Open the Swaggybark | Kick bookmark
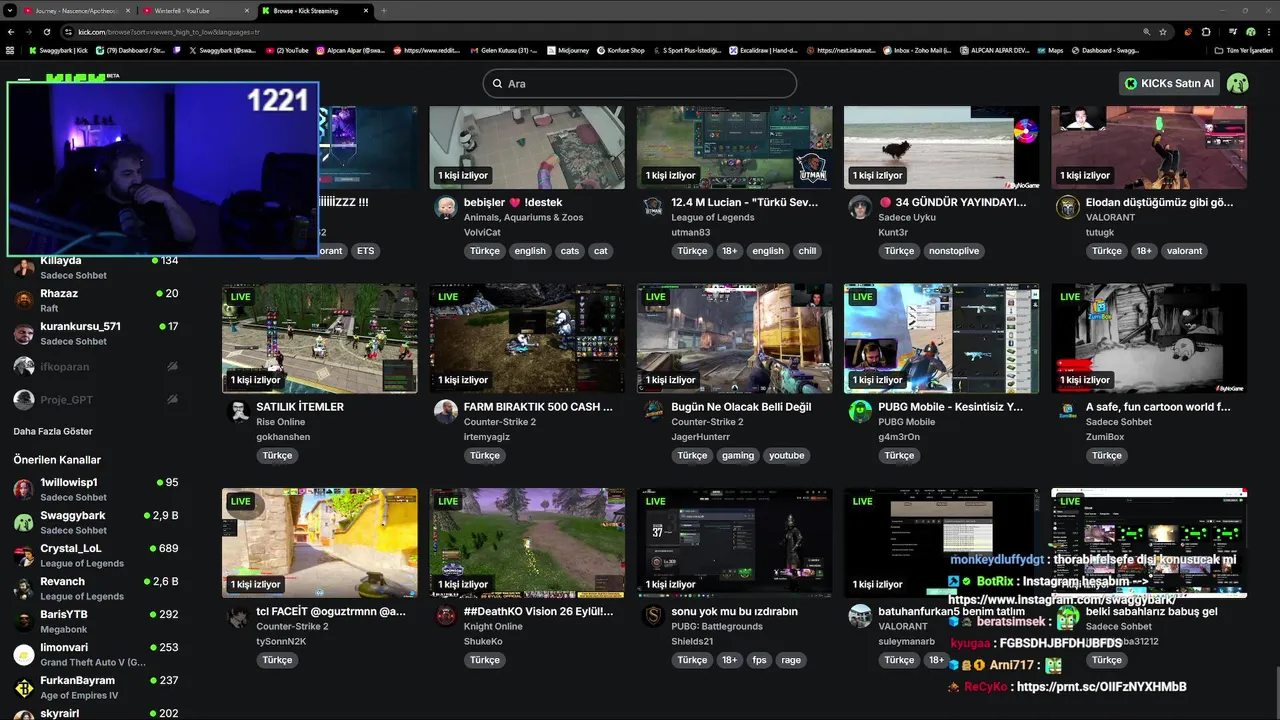 [59, 50]
